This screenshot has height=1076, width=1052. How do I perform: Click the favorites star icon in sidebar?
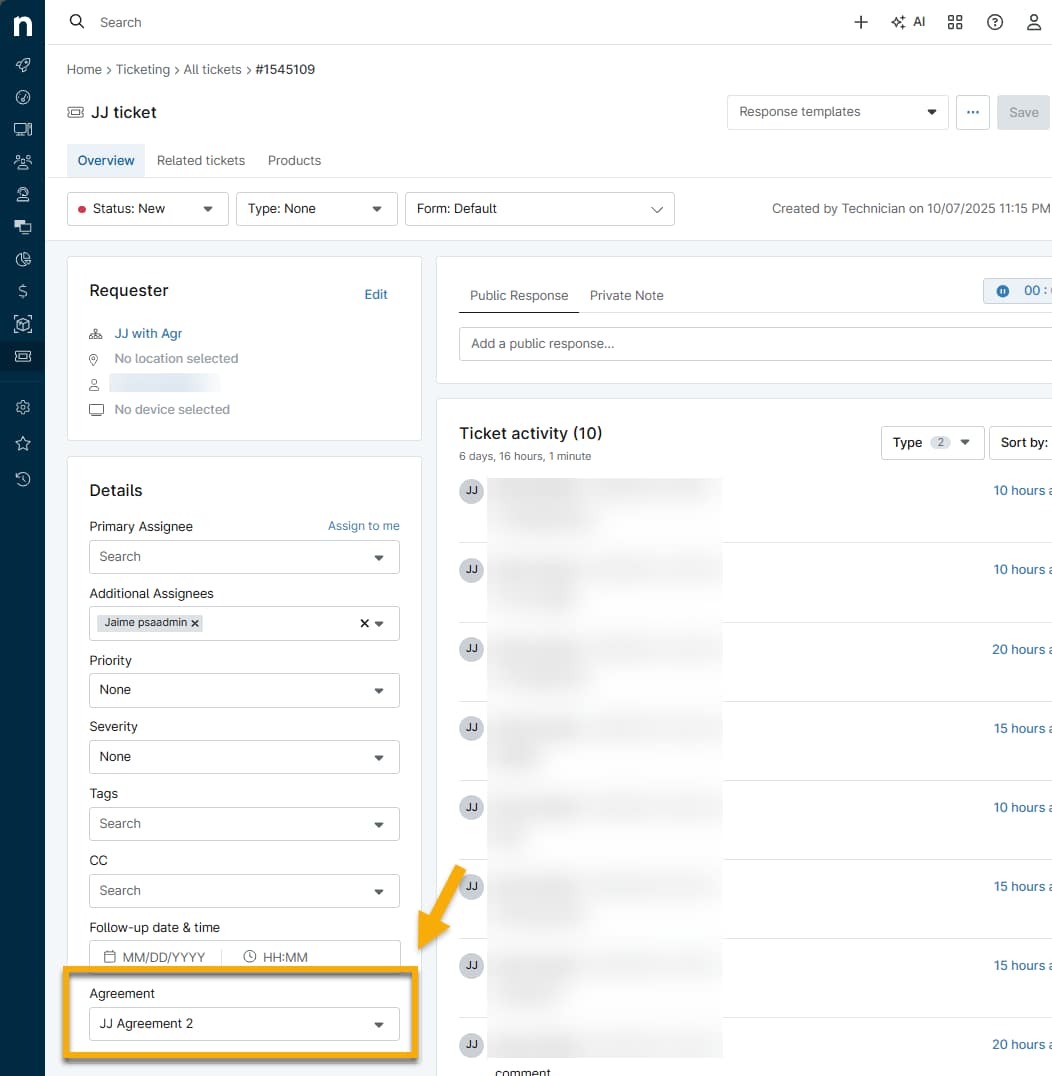coord(22,443)
